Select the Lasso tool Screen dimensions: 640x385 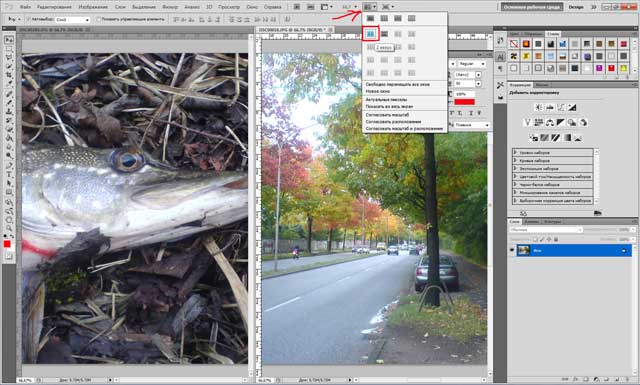[x=8, y=58]
